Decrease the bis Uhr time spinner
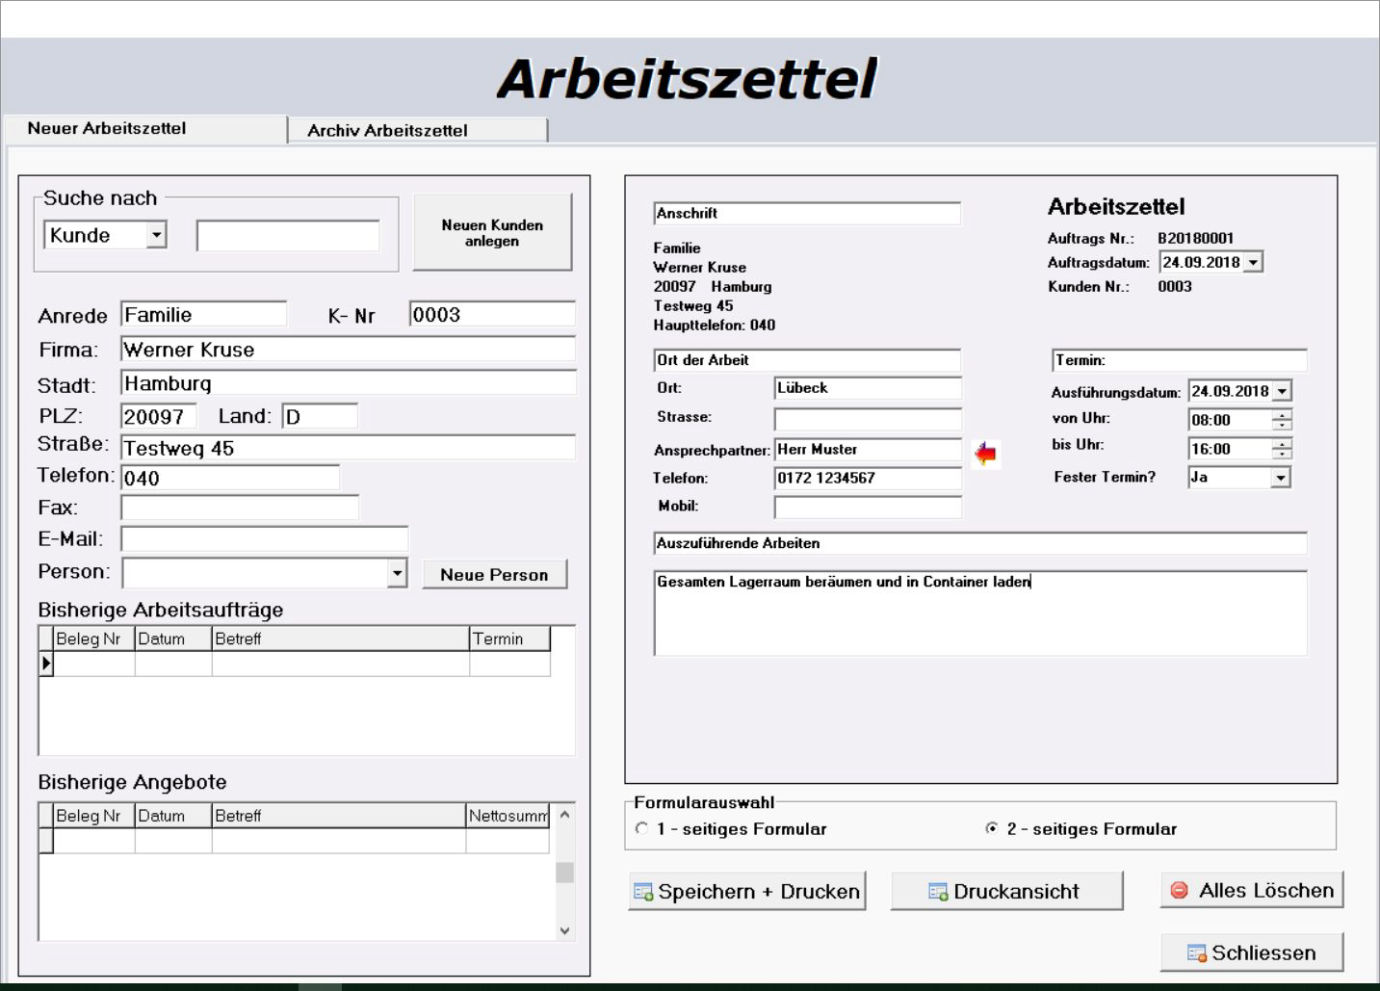Viewport: 1380px width, 991px height. pos(1282,454)
